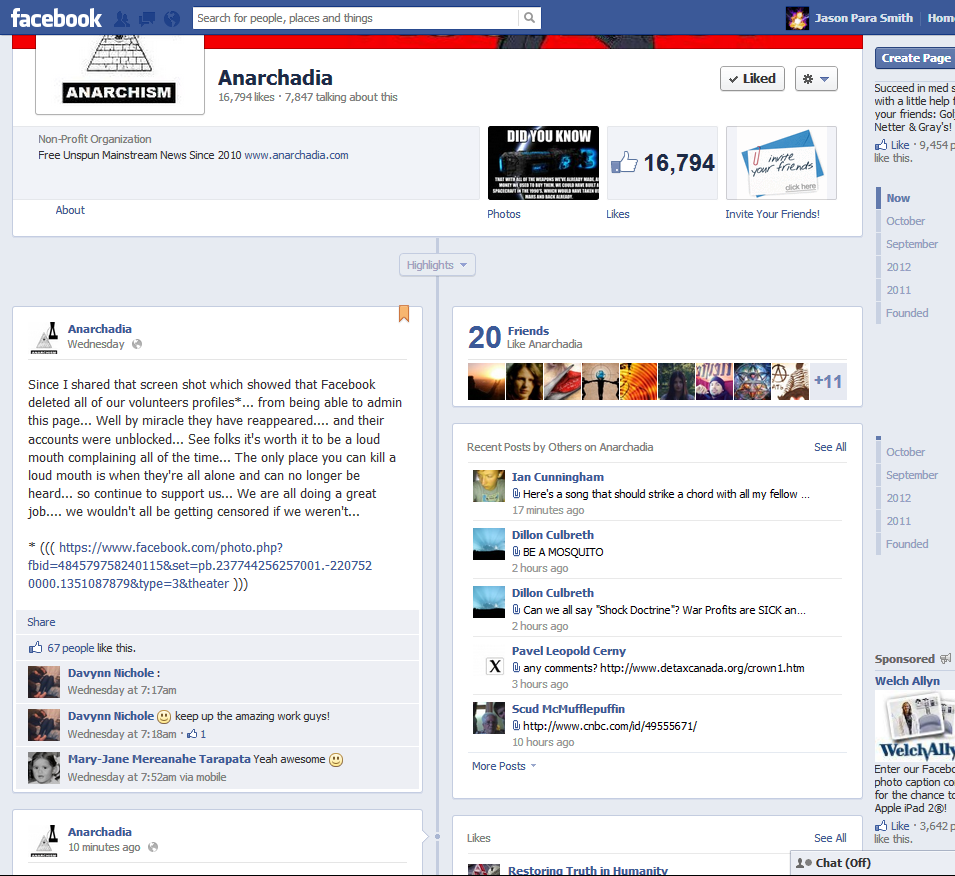Click the Facebook logo
The height and width of the screenshot is (876, 955).
click(x=56, y=18)
